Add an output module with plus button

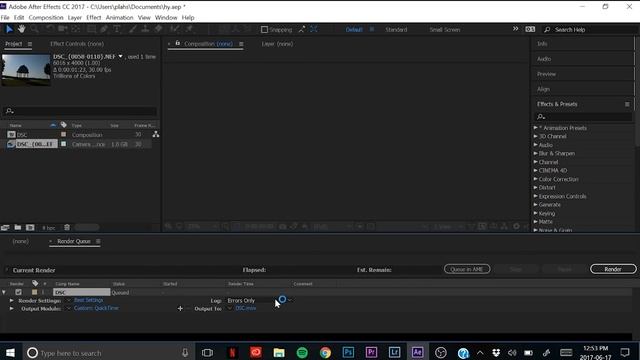(180, 309)
